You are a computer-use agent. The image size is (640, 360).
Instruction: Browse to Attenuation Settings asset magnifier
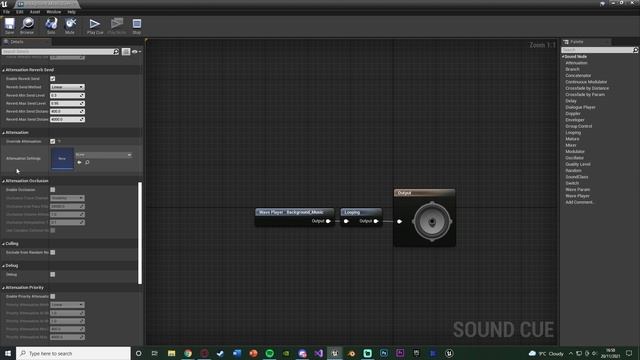coord(87,162)
